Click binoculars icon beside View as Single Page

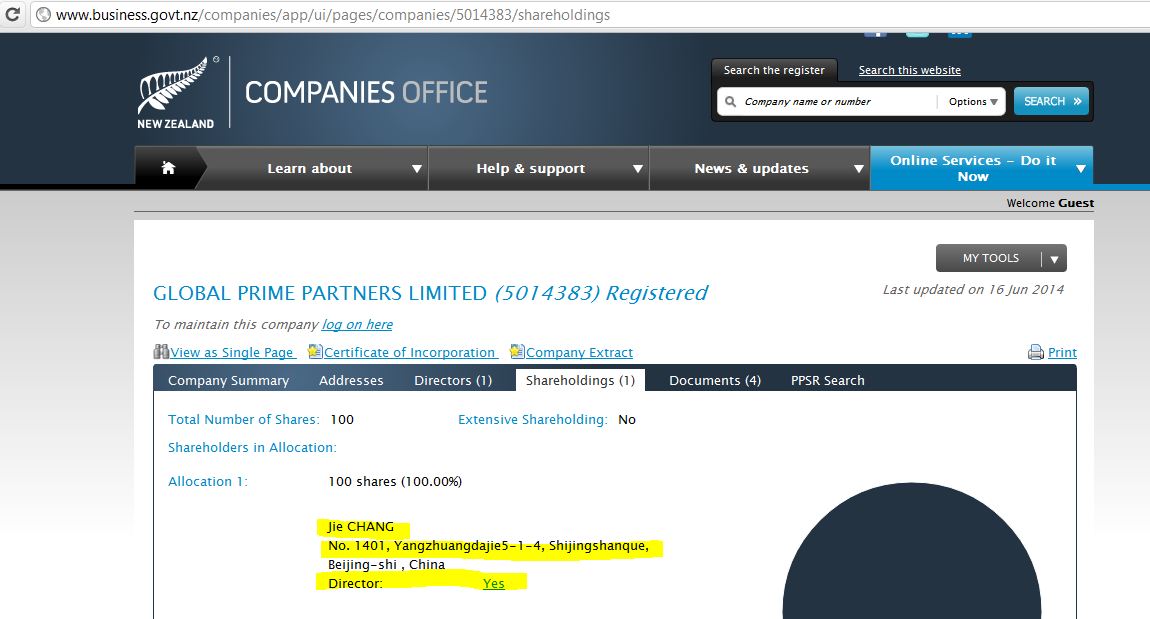click(x=161, y=351)
